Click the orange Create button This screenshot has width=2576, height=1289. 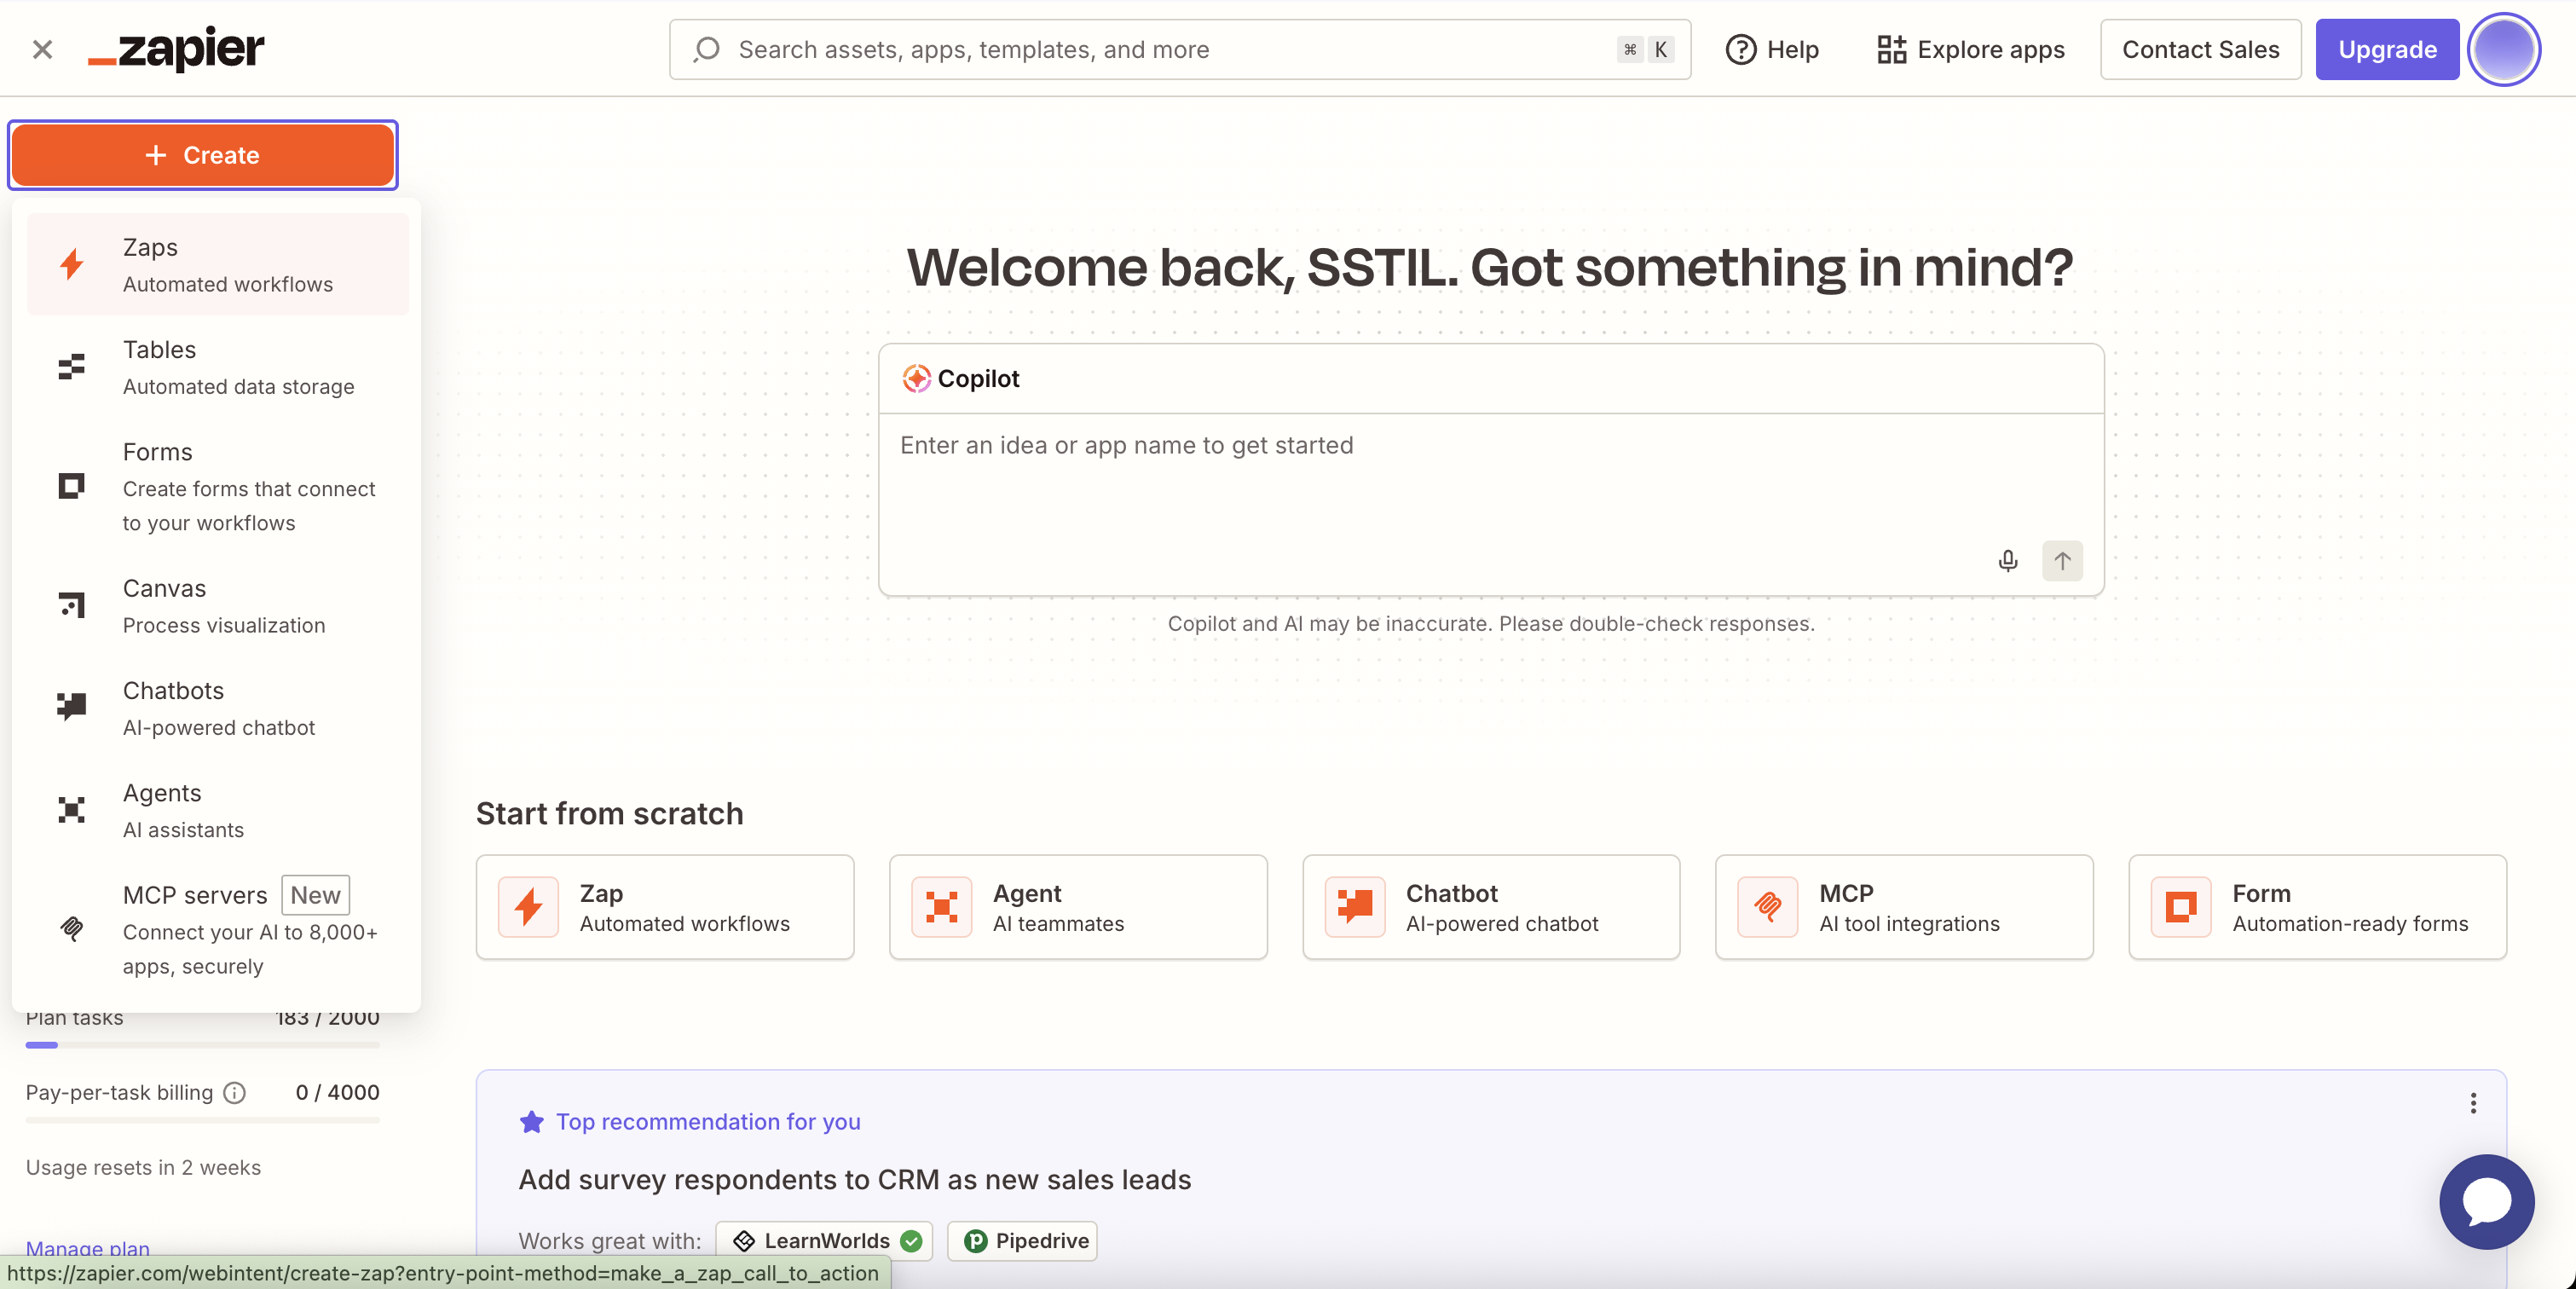click(x=203, y=155)
